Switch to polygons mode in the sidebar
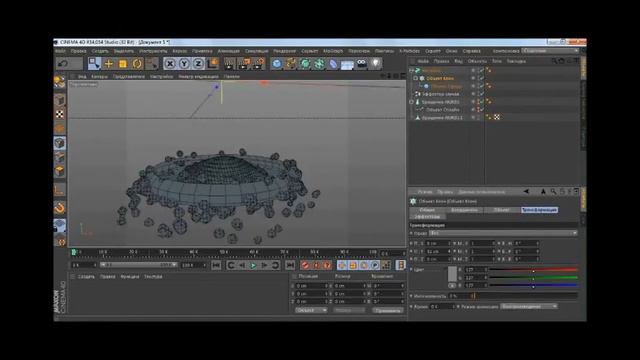640x360 pixels. [60, 171]
